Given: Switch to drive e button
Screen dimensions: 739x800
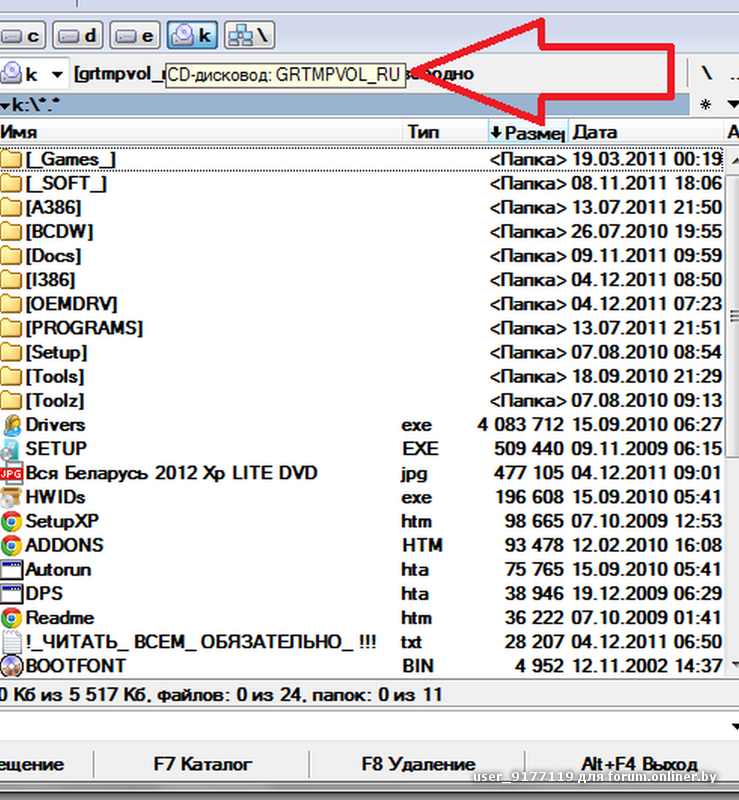Looking at the screenshot, I should pos(135,35).
